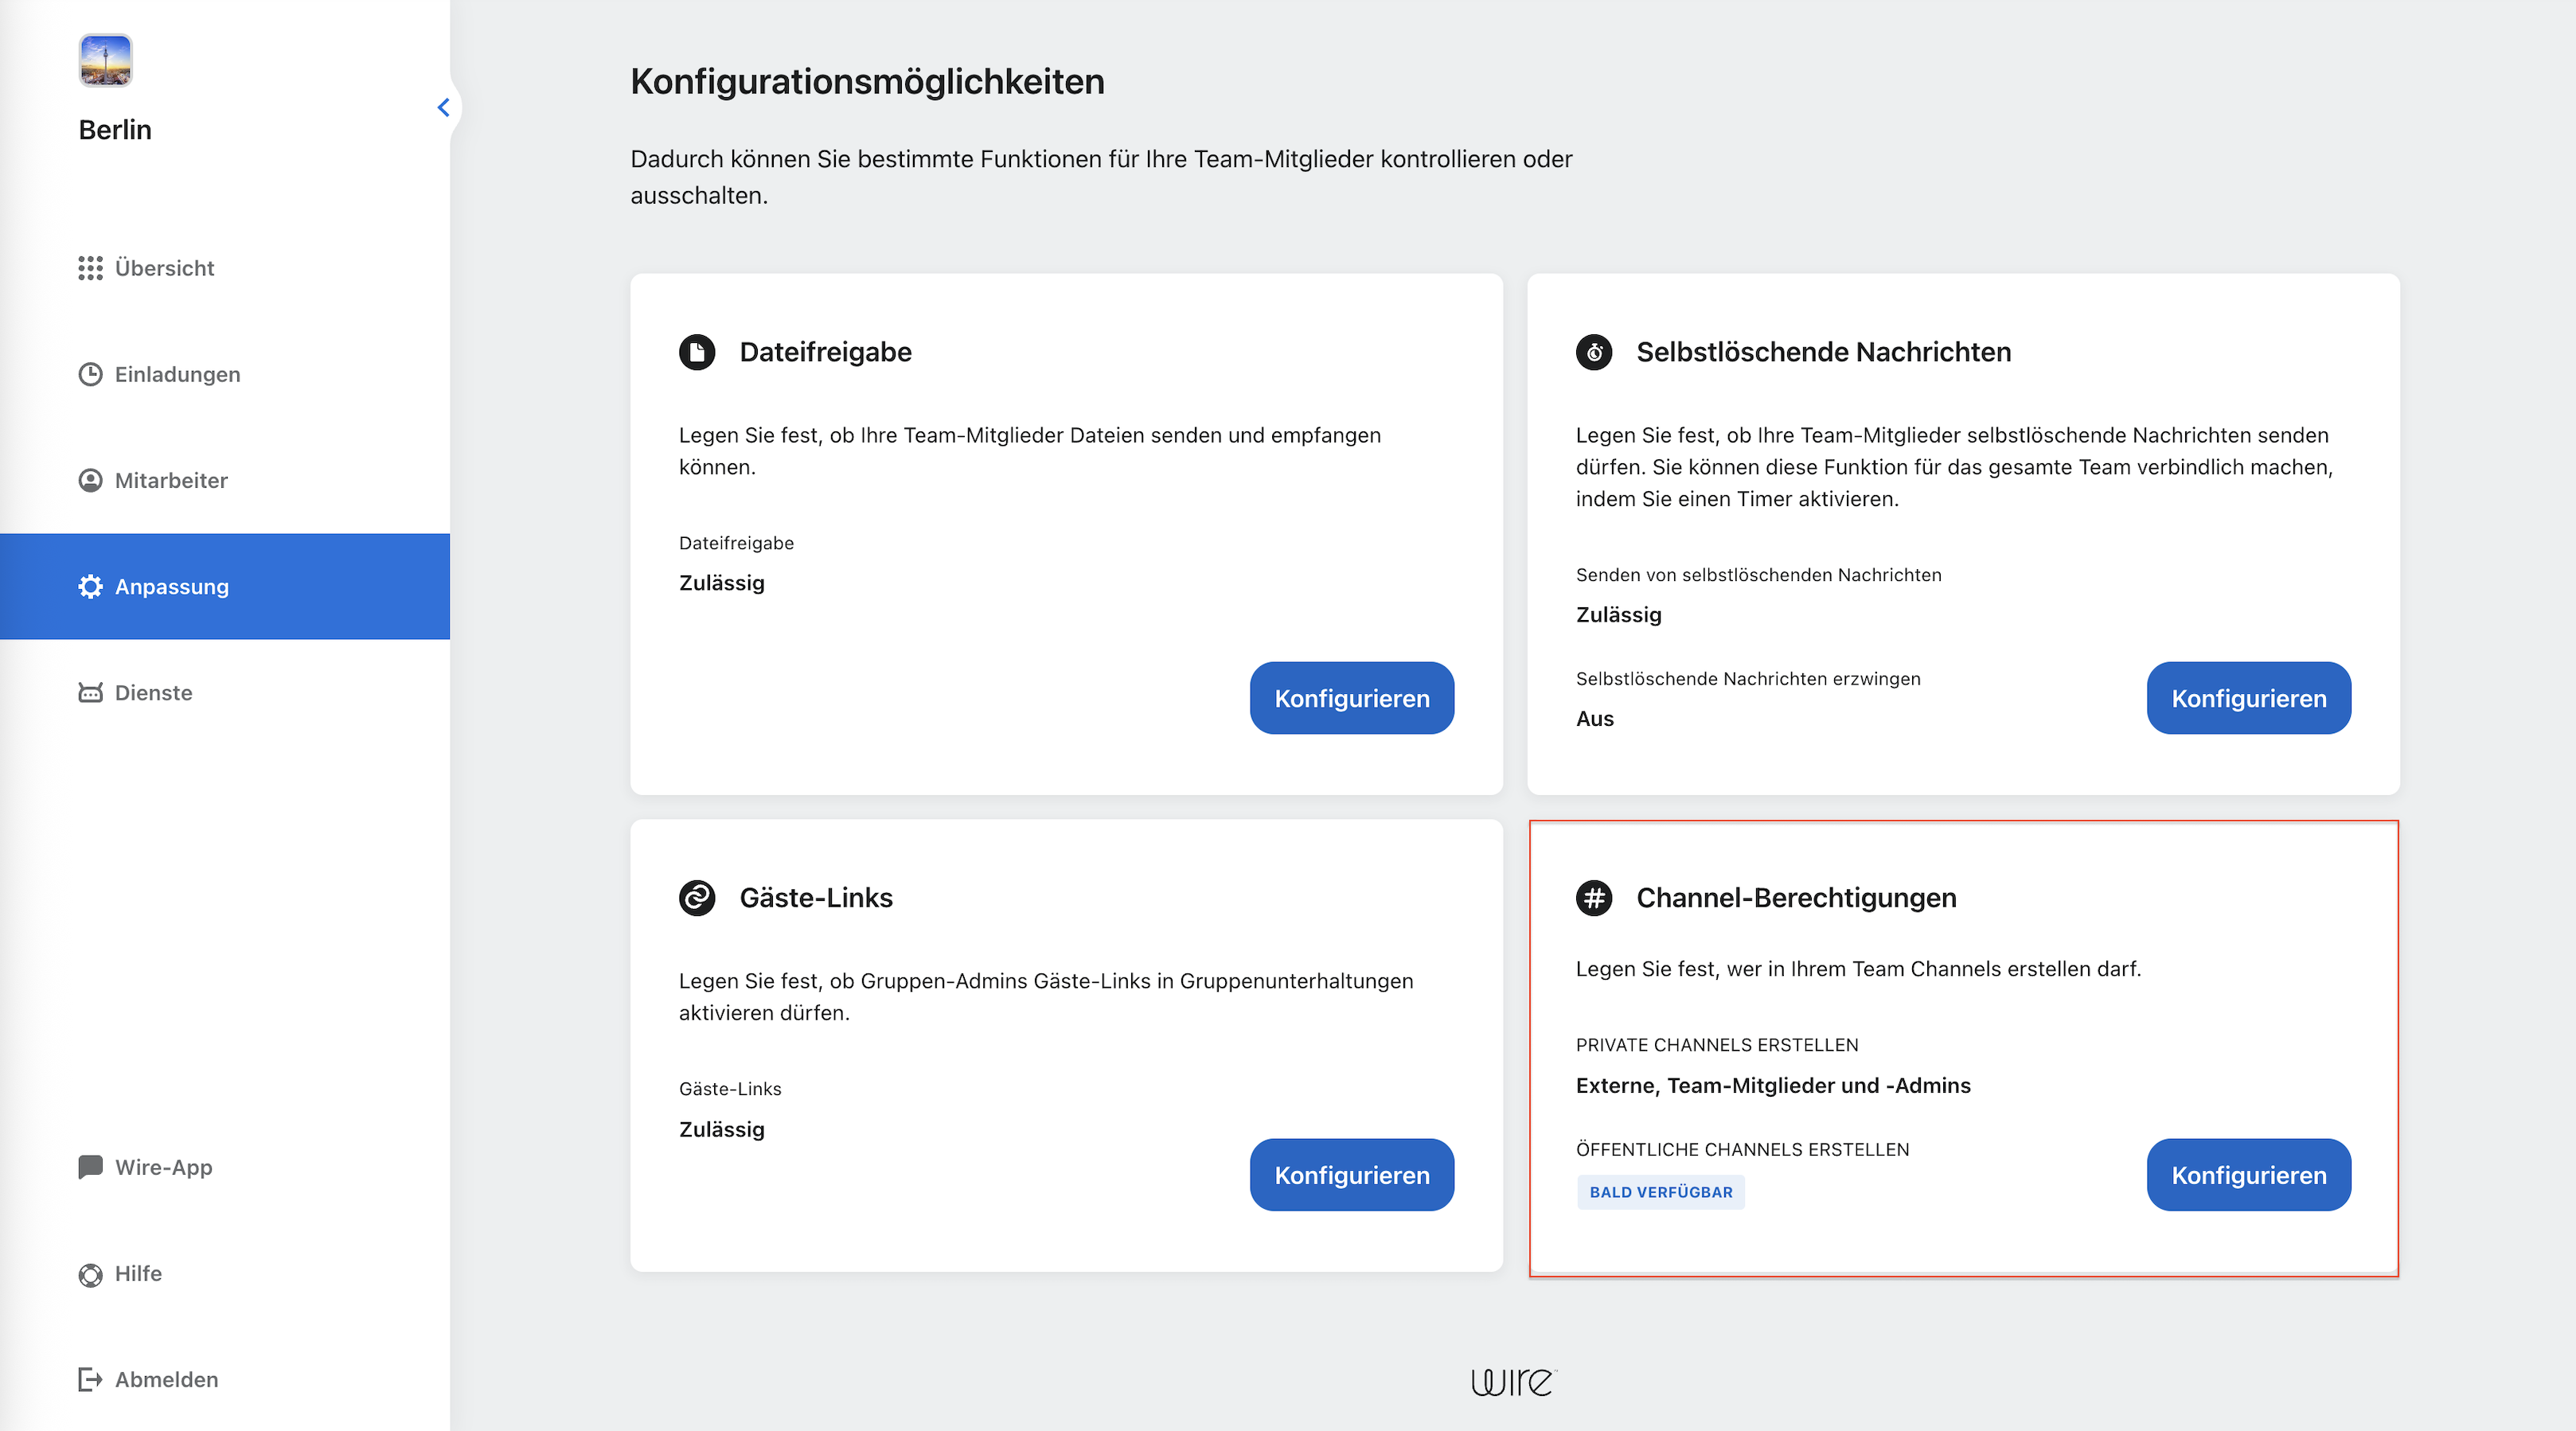The height and width of the screenshot is (1431, 2576).
Task: Click Konfigurieren in the Gäste-Links card
Action: [1352, 1175]
